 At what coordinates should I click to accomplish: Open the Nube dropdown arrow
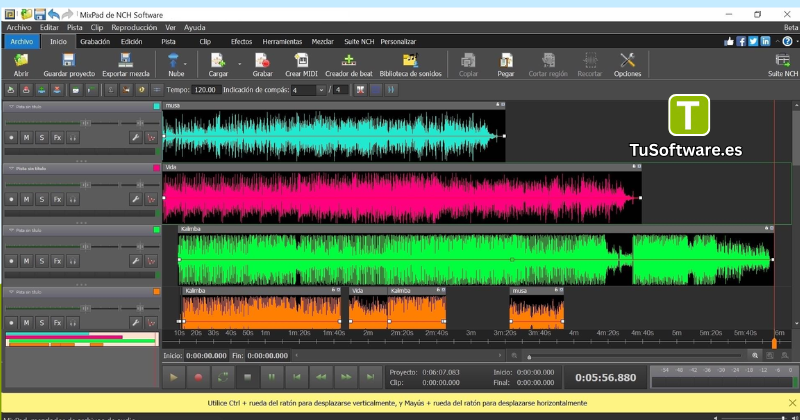pyautogui.click(x=185, y=64)
